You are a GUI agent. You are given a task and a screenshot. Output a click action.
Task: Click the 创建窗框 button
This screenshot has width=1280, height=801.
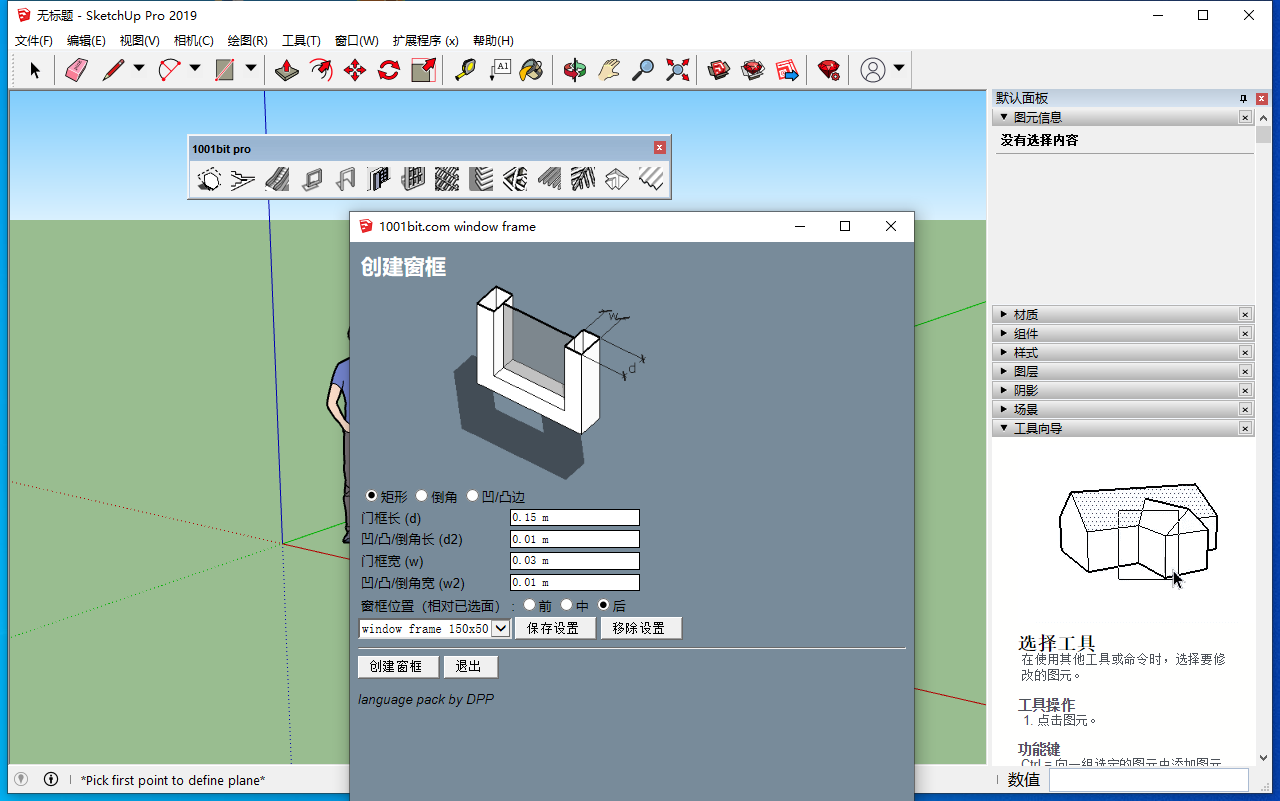point(397,667)
